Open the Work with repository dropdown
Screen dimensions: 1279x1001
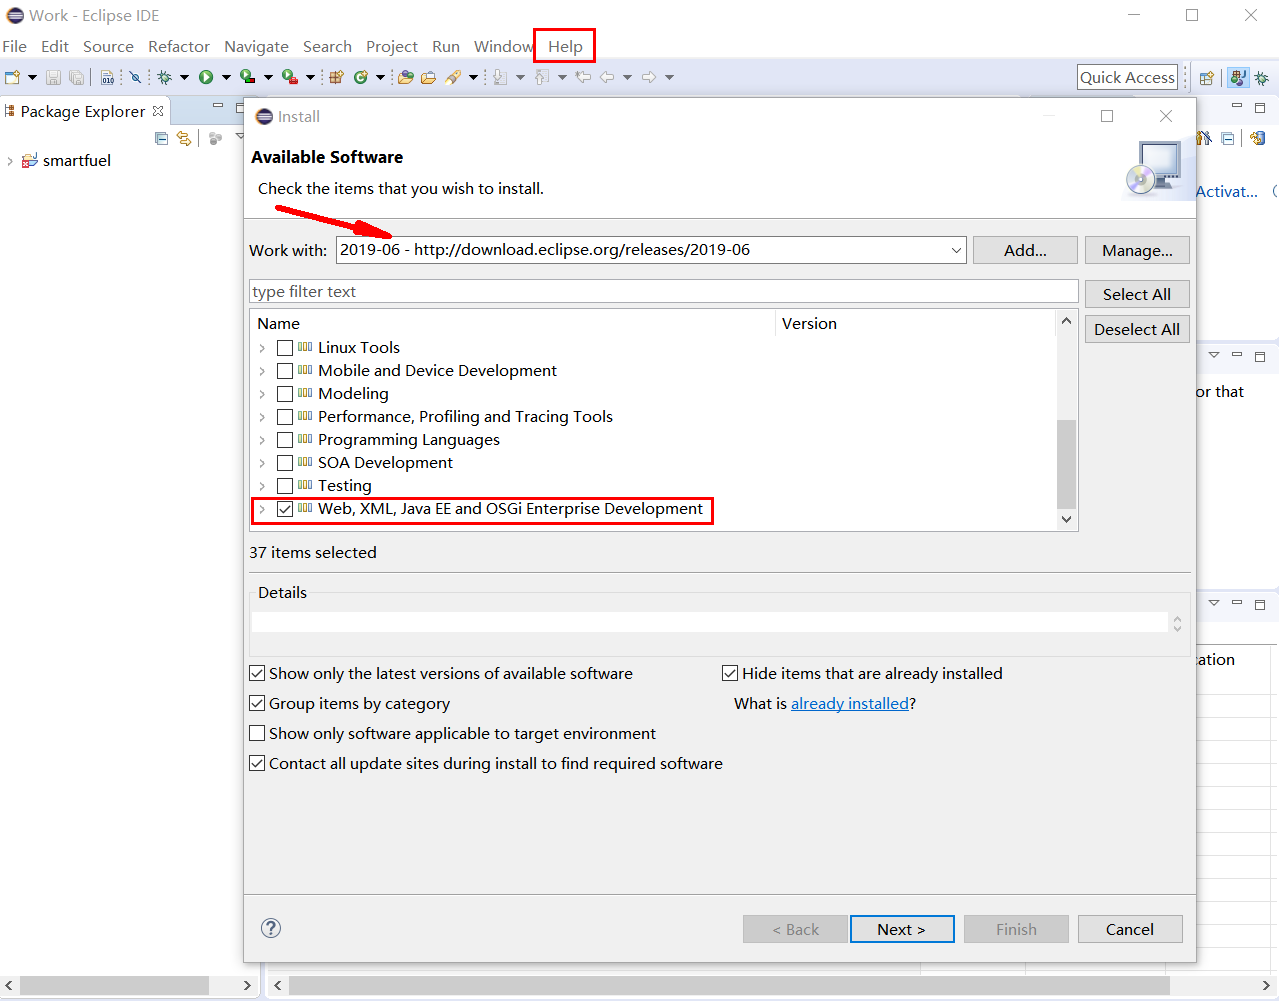click(x=955, y=250)
